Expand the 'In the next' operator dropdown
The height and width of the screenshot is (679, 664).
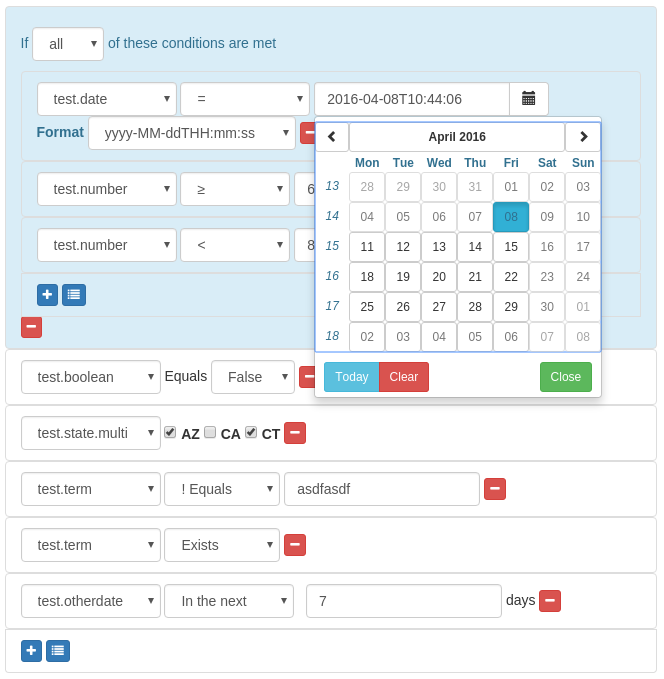pos(229,601)
